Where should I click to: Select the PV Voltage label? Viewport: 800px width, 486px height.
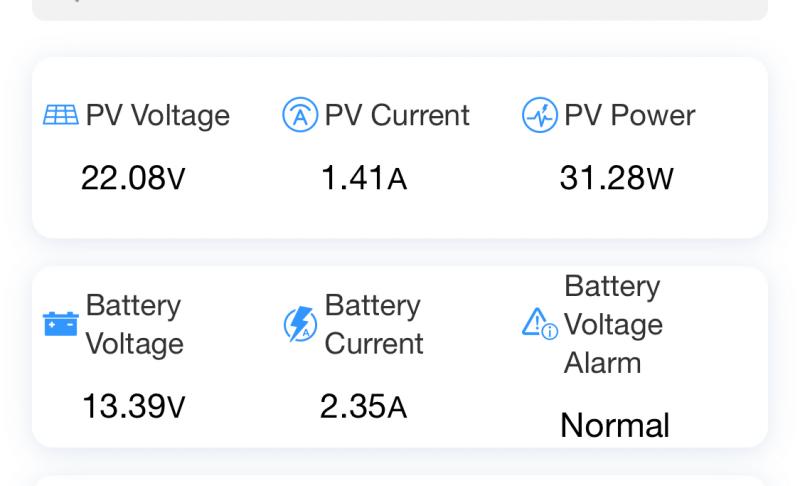[x=157, y=116]
